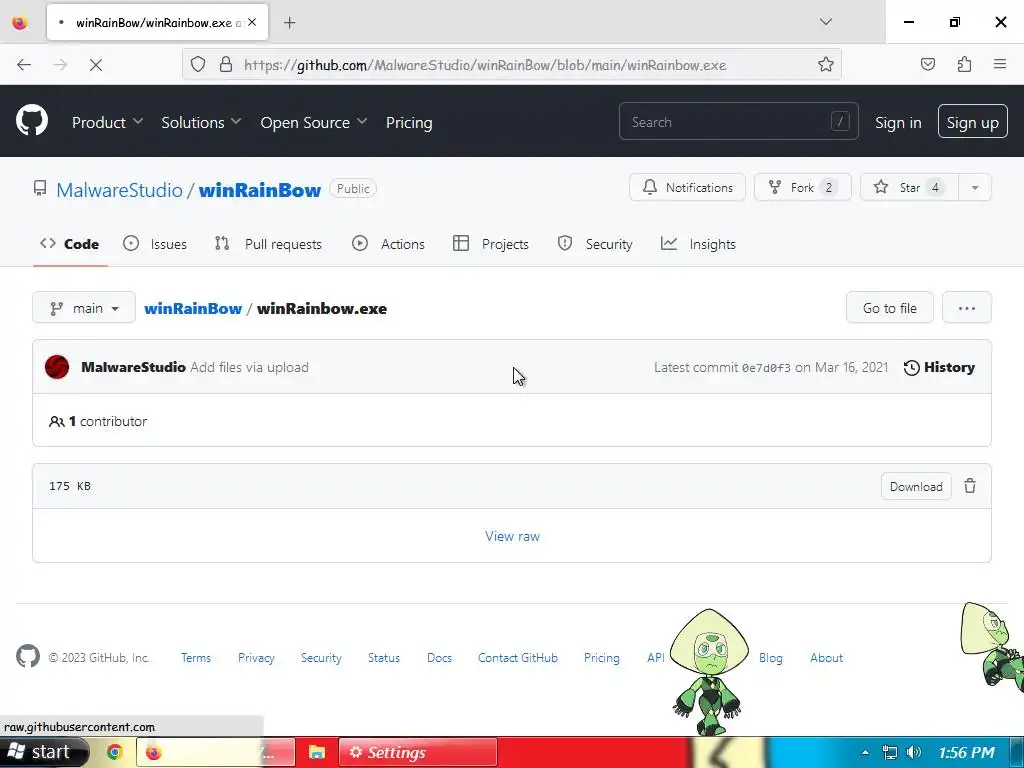Open the Insights tab
1024x768 pixels.
698,244
